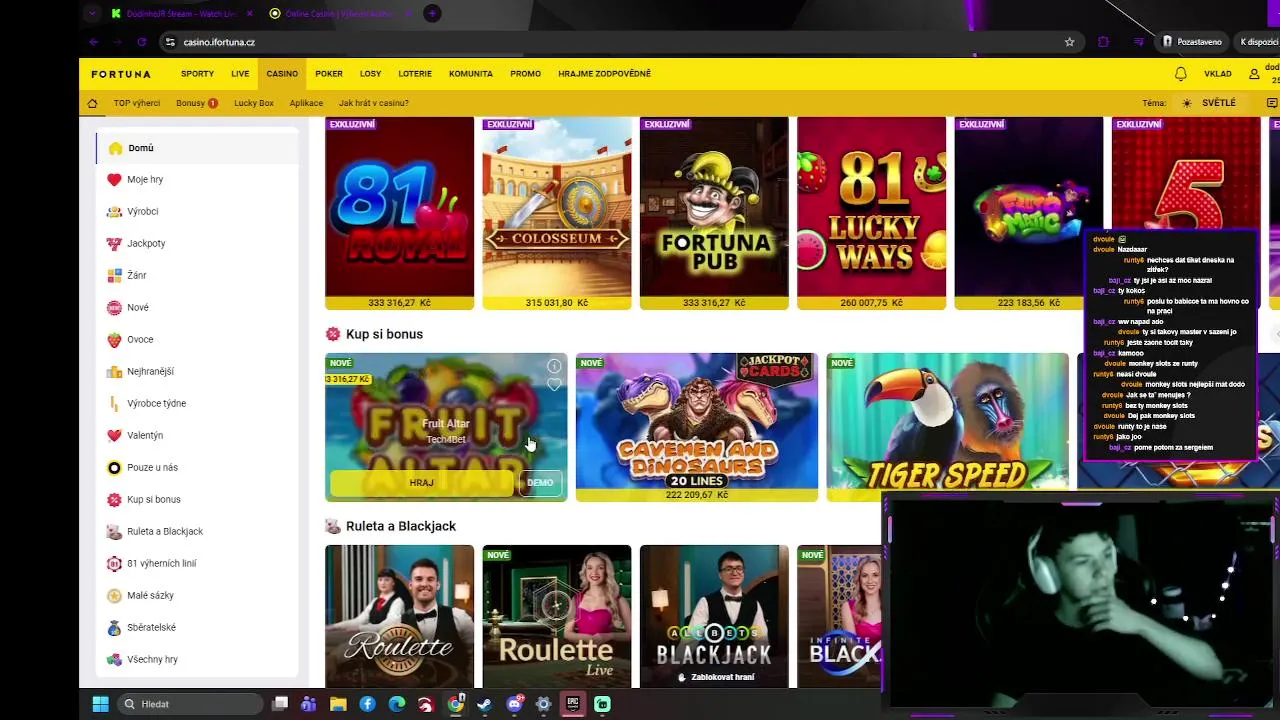
Task: Open the 81 Royal game tile
Action: (x=399, y=213)
